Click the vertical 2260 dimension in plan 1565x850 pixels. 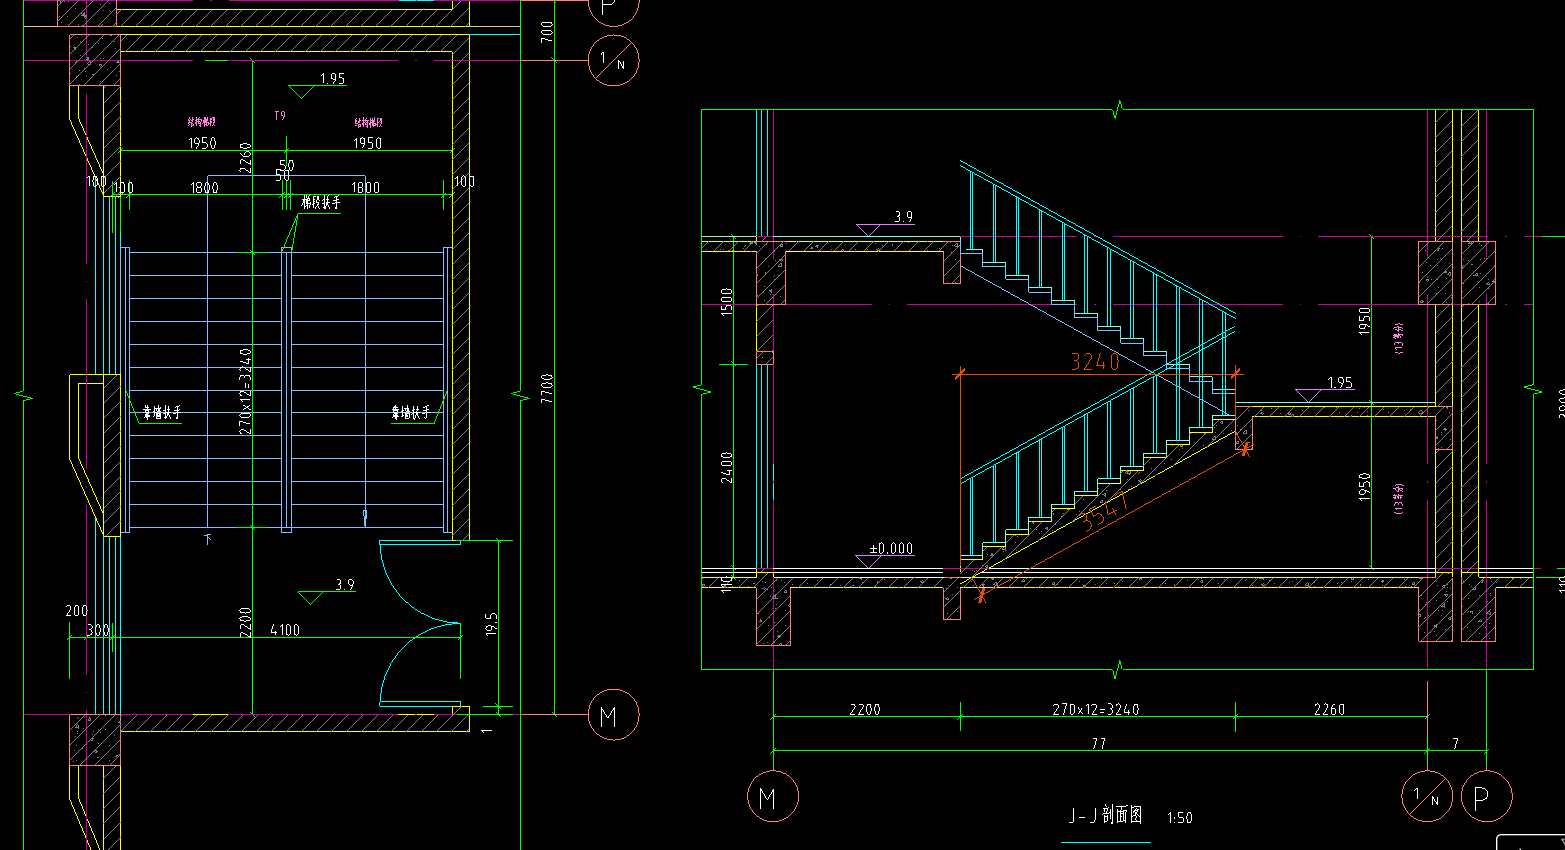pos(245,158)
